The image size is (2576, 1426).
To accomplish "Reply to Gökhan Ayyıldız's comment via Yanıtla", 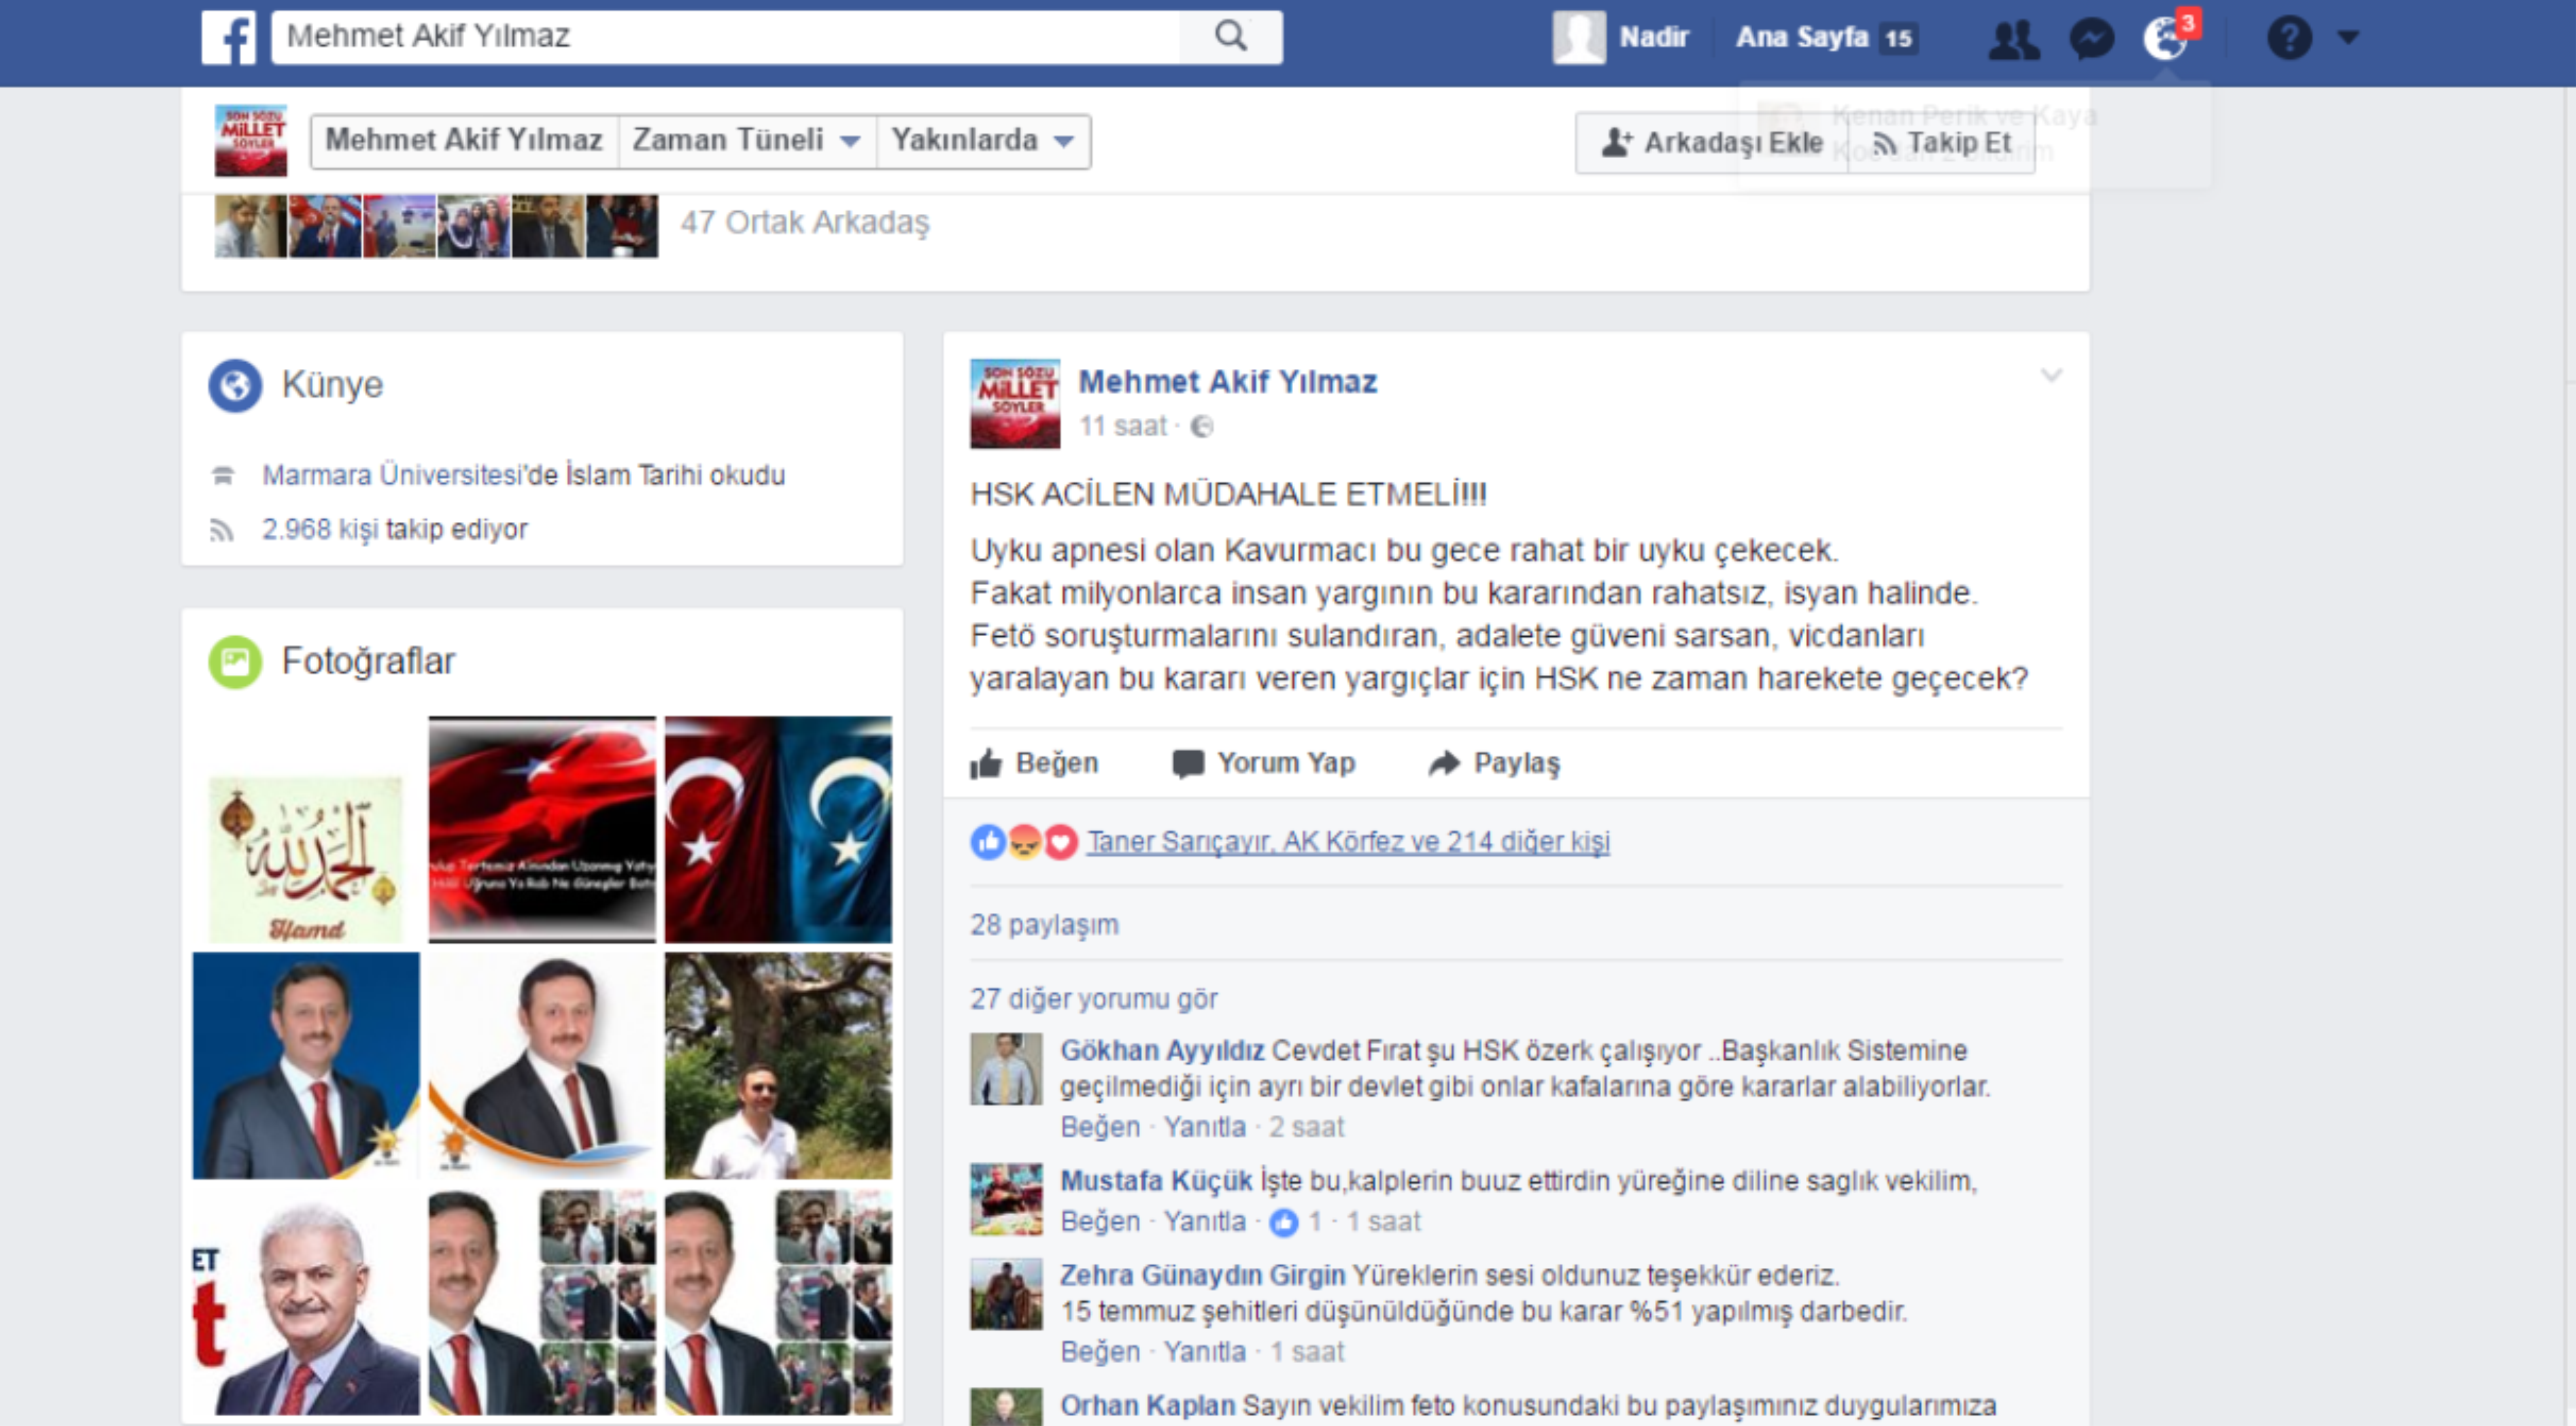I will coord(1205,1127).
